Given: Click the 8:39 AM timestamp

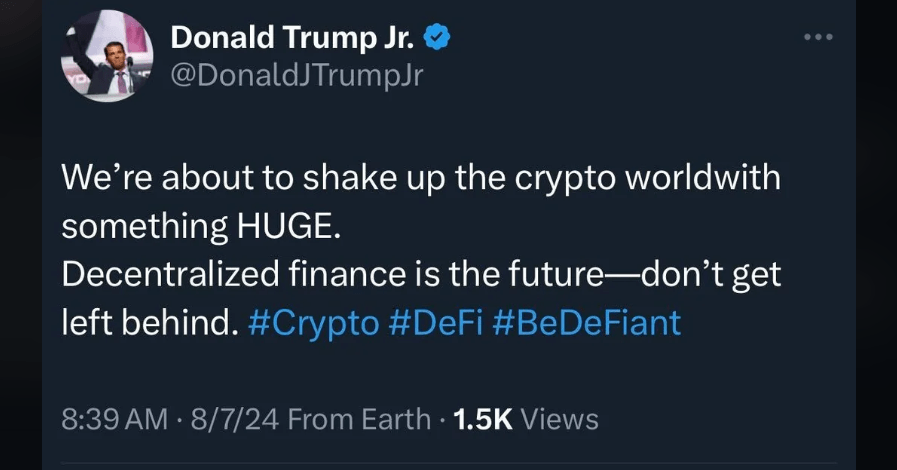Looking at the screenshot, I should 115,419.
